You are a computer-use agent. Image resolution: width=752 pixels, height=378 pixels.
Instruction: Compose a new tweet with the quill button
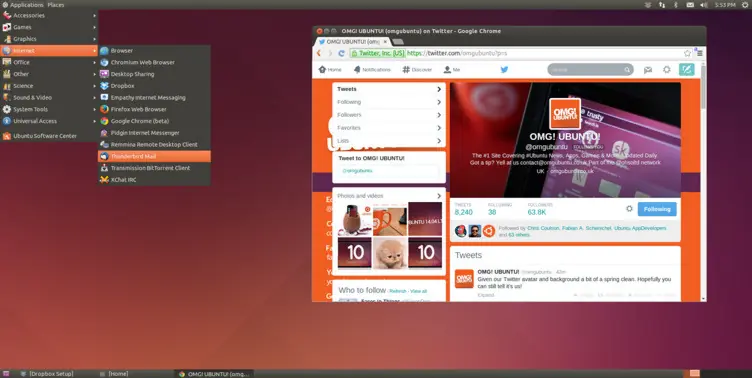[687, 70]
